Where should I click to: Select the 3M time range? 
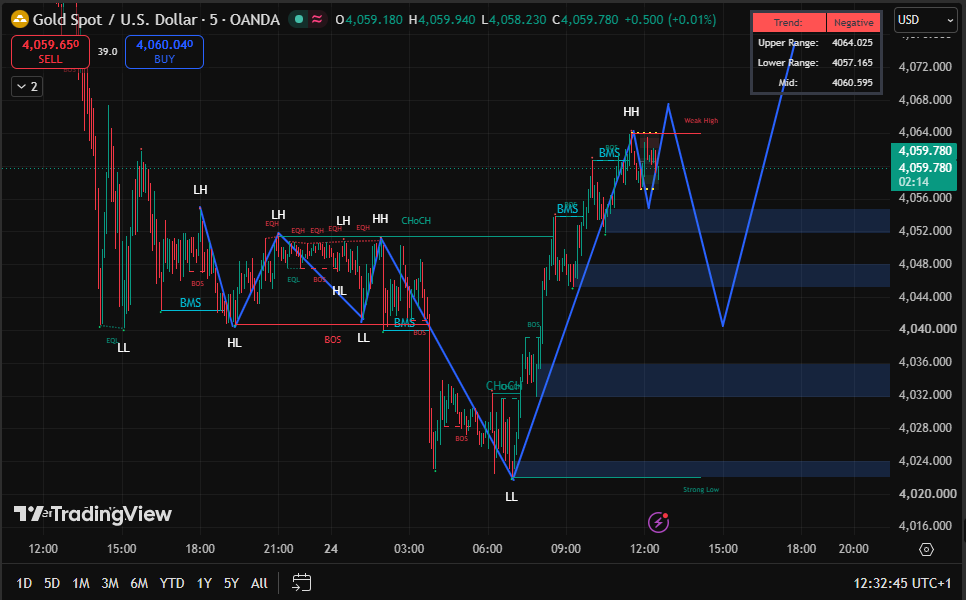pos(110,583)
